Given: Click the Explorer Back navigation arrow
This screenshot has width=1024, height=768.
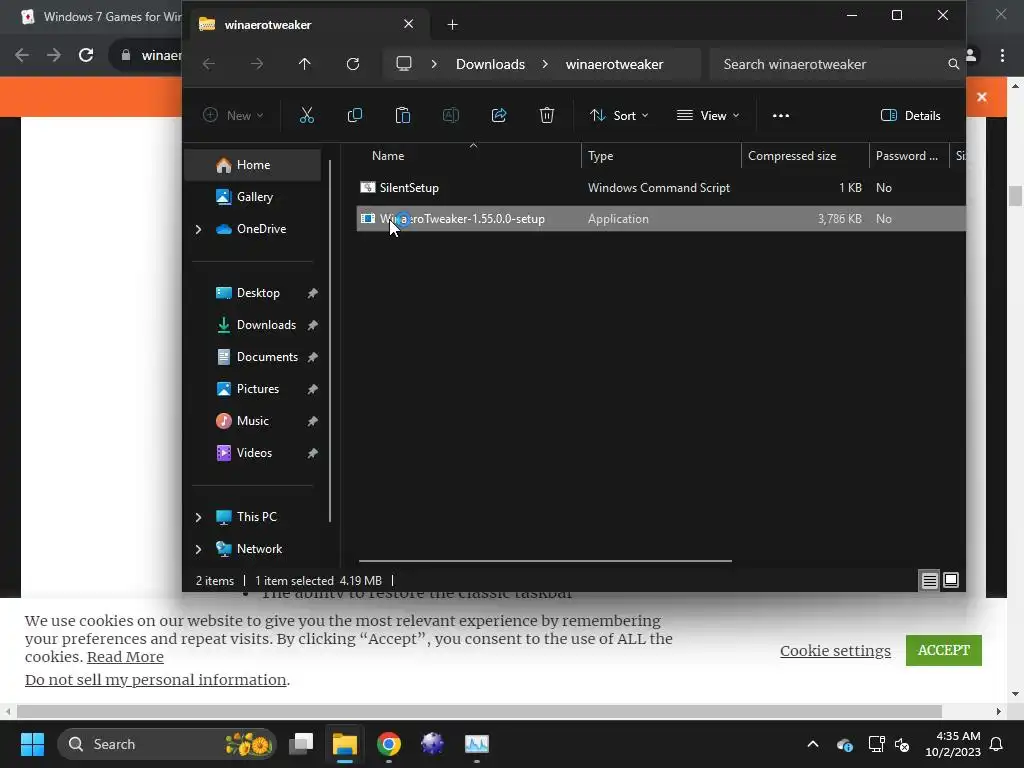Looking at the screenshot, I should [x=209, y=64].
